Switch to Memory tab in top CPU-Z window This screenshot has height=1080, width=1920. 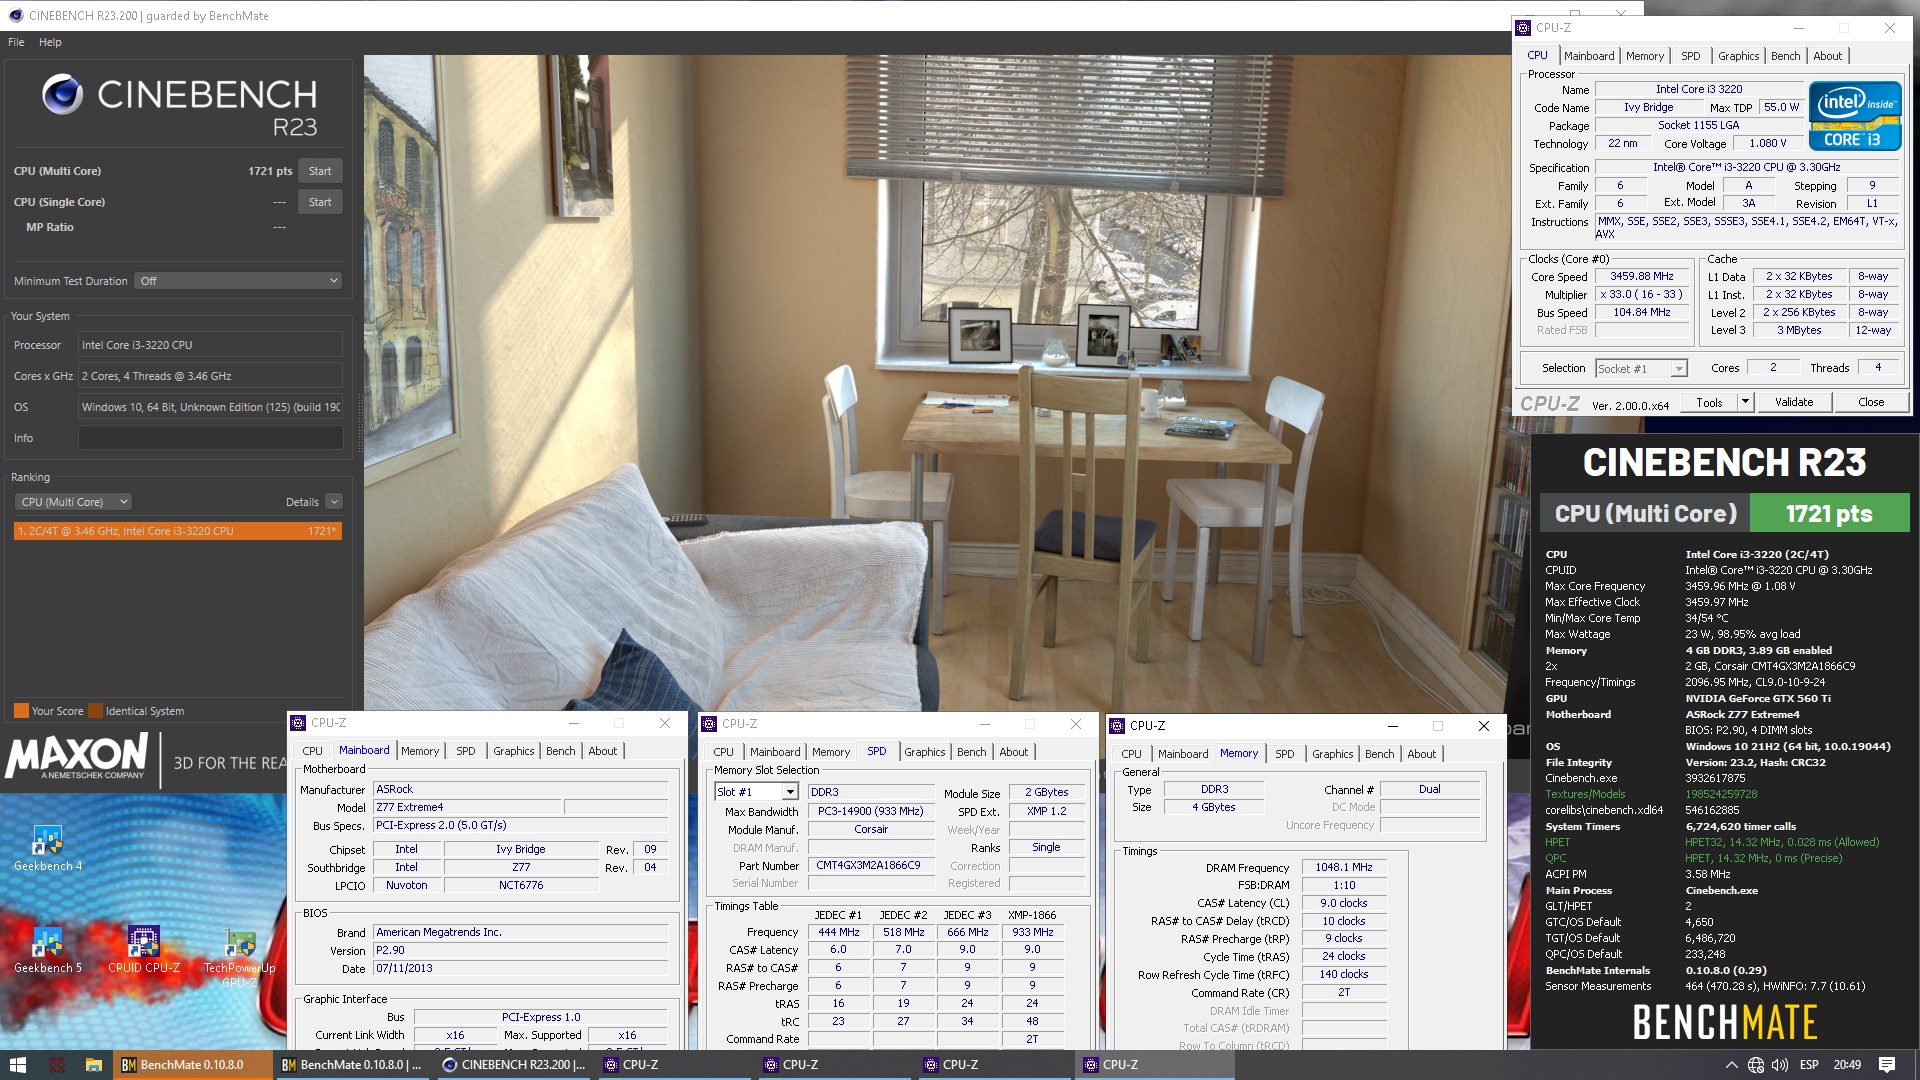1644,56
